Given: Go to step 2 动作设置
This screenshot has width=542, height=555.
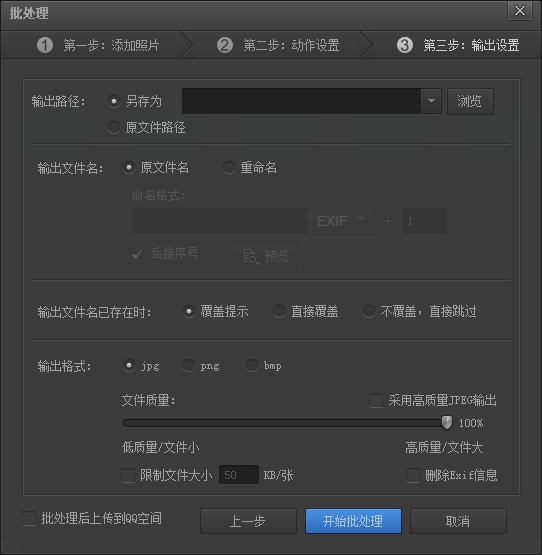Looking at the screenshot, I should click(278, 45).
